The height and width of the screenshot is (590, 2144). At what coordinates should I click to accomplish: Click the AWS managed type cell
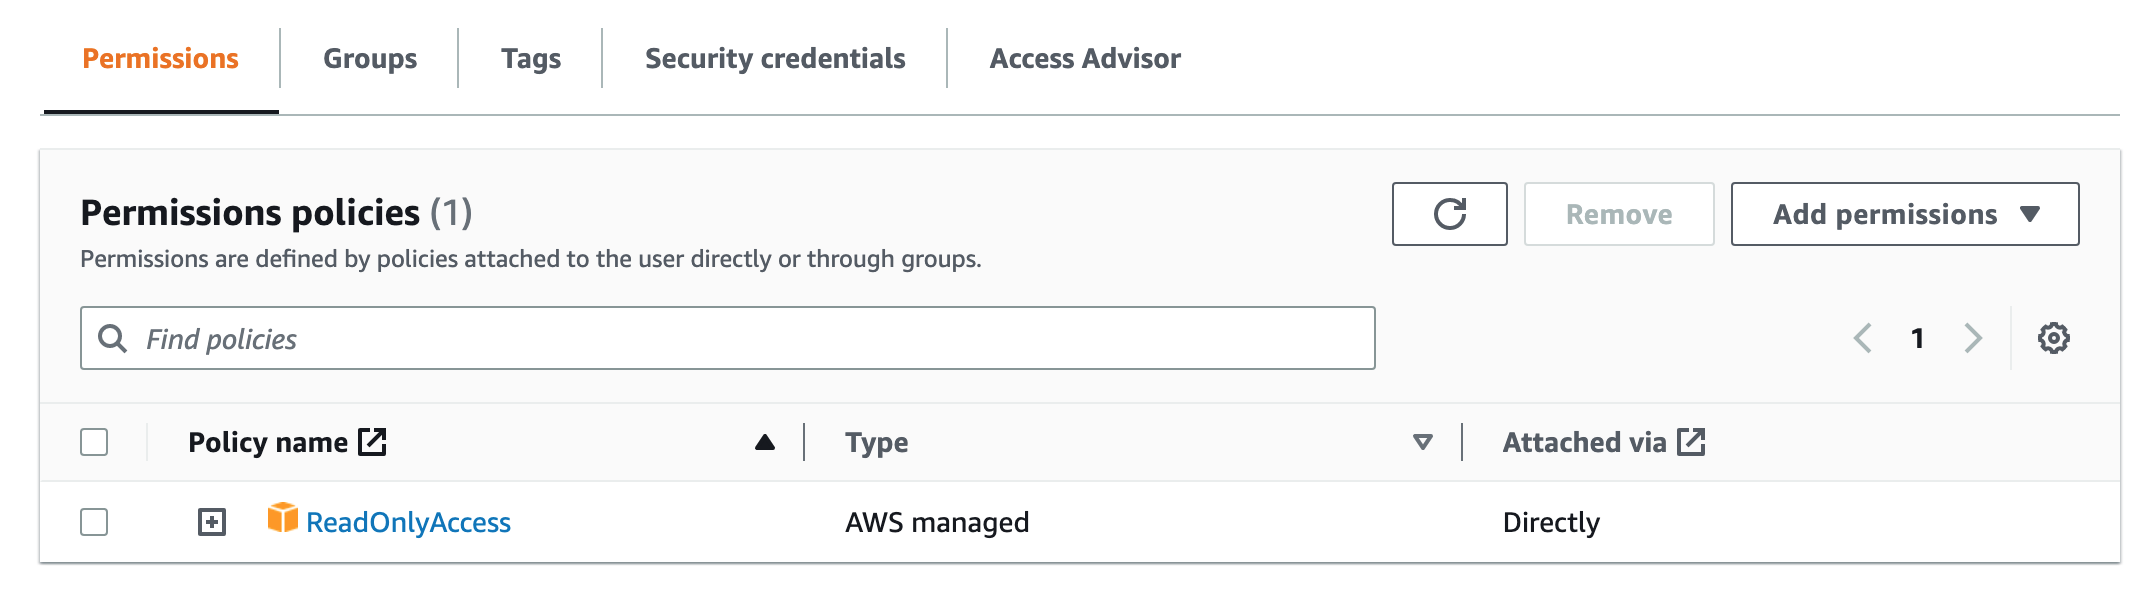[x=937, y=522]
